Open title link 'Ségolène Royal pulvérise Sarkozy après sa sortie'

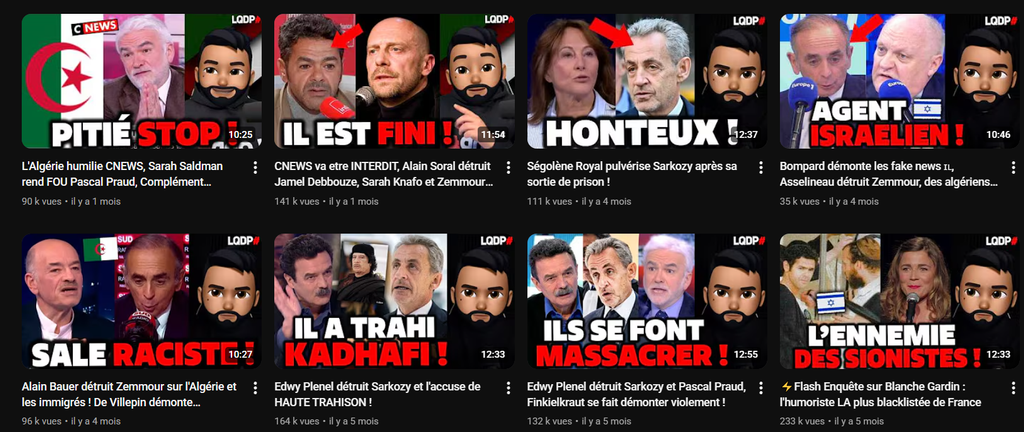click(x=632, y=174)
